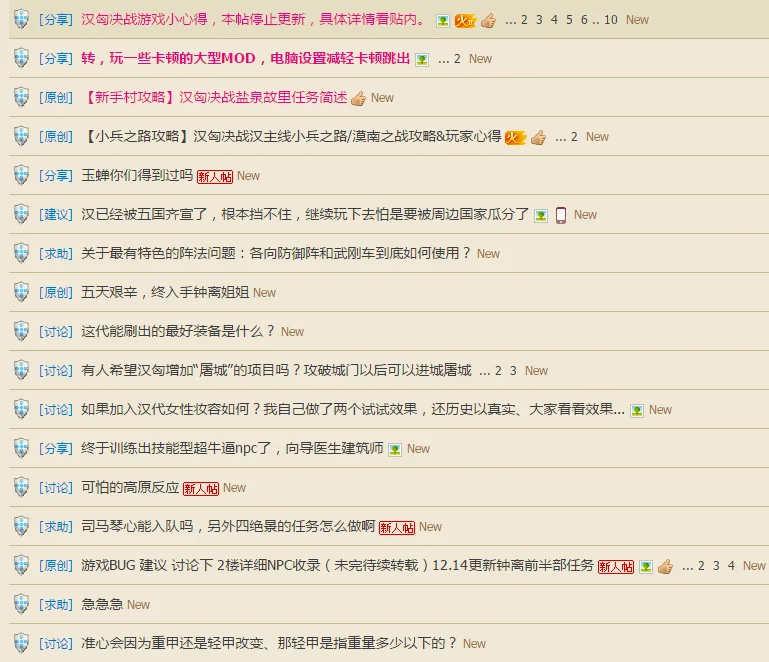Click the 新人帖 badge beside 玉蝉你们得到过吗
Viewport: 769px width, 662px height.
(215, 177)
